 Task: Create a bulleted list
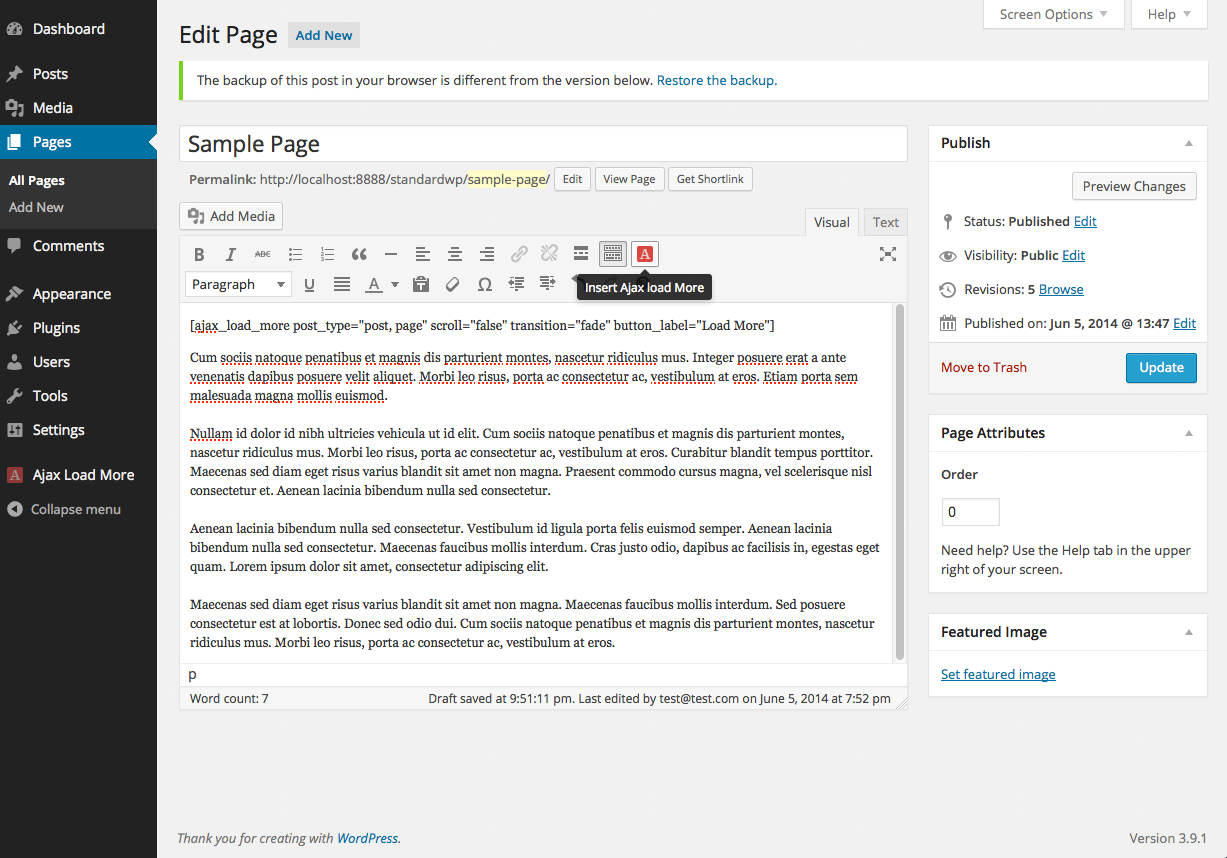pos(295,254)
